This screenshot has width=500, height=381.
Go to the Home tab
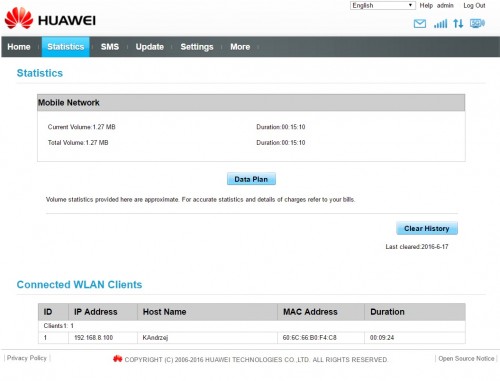click(x=19, y=47)
